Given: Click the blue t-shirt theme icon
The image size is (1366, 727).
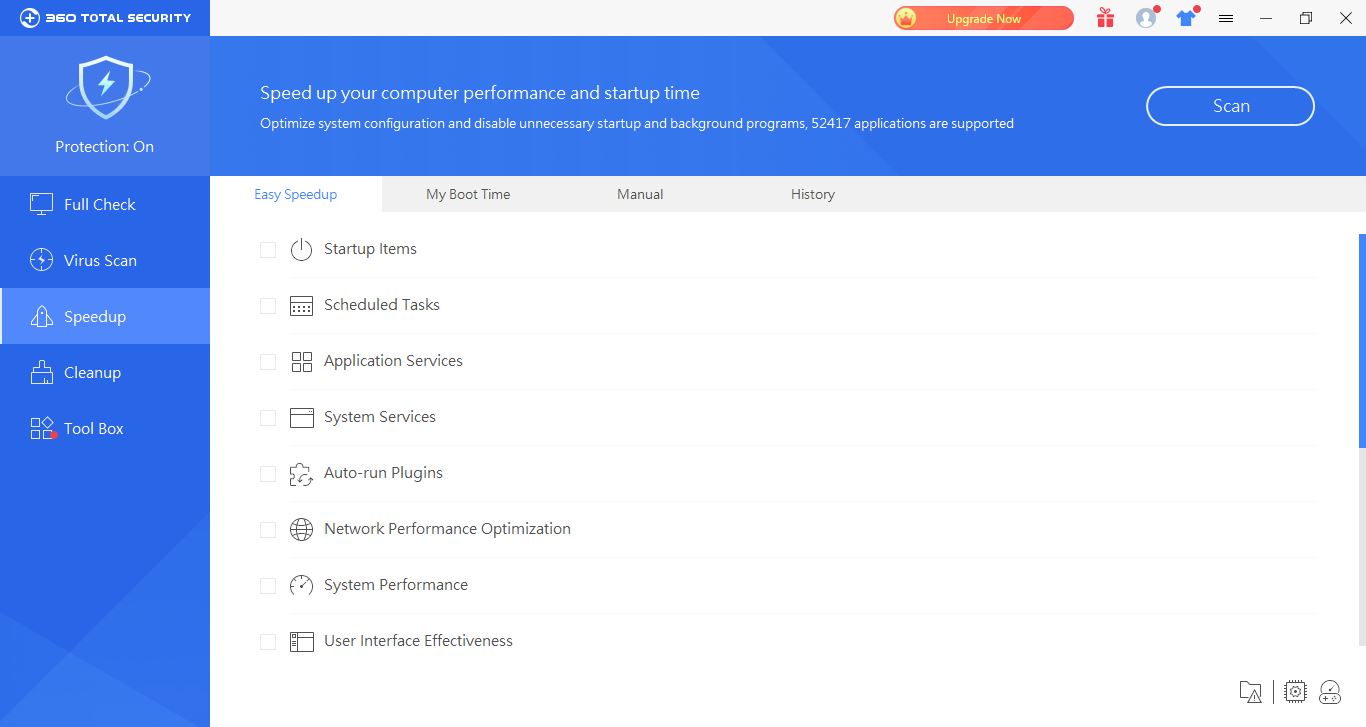Looking at the screenshot, I should pos(1186,18).
